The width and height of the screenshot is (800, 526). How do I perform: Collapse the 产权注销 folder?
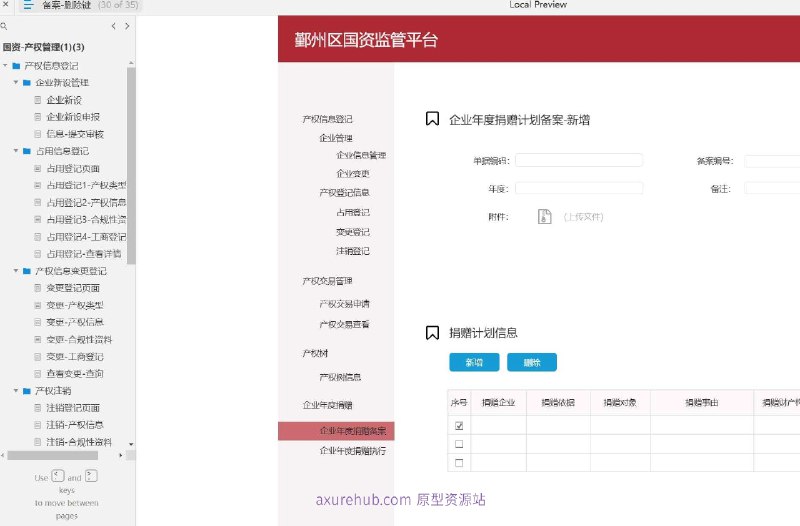(16, 390)
